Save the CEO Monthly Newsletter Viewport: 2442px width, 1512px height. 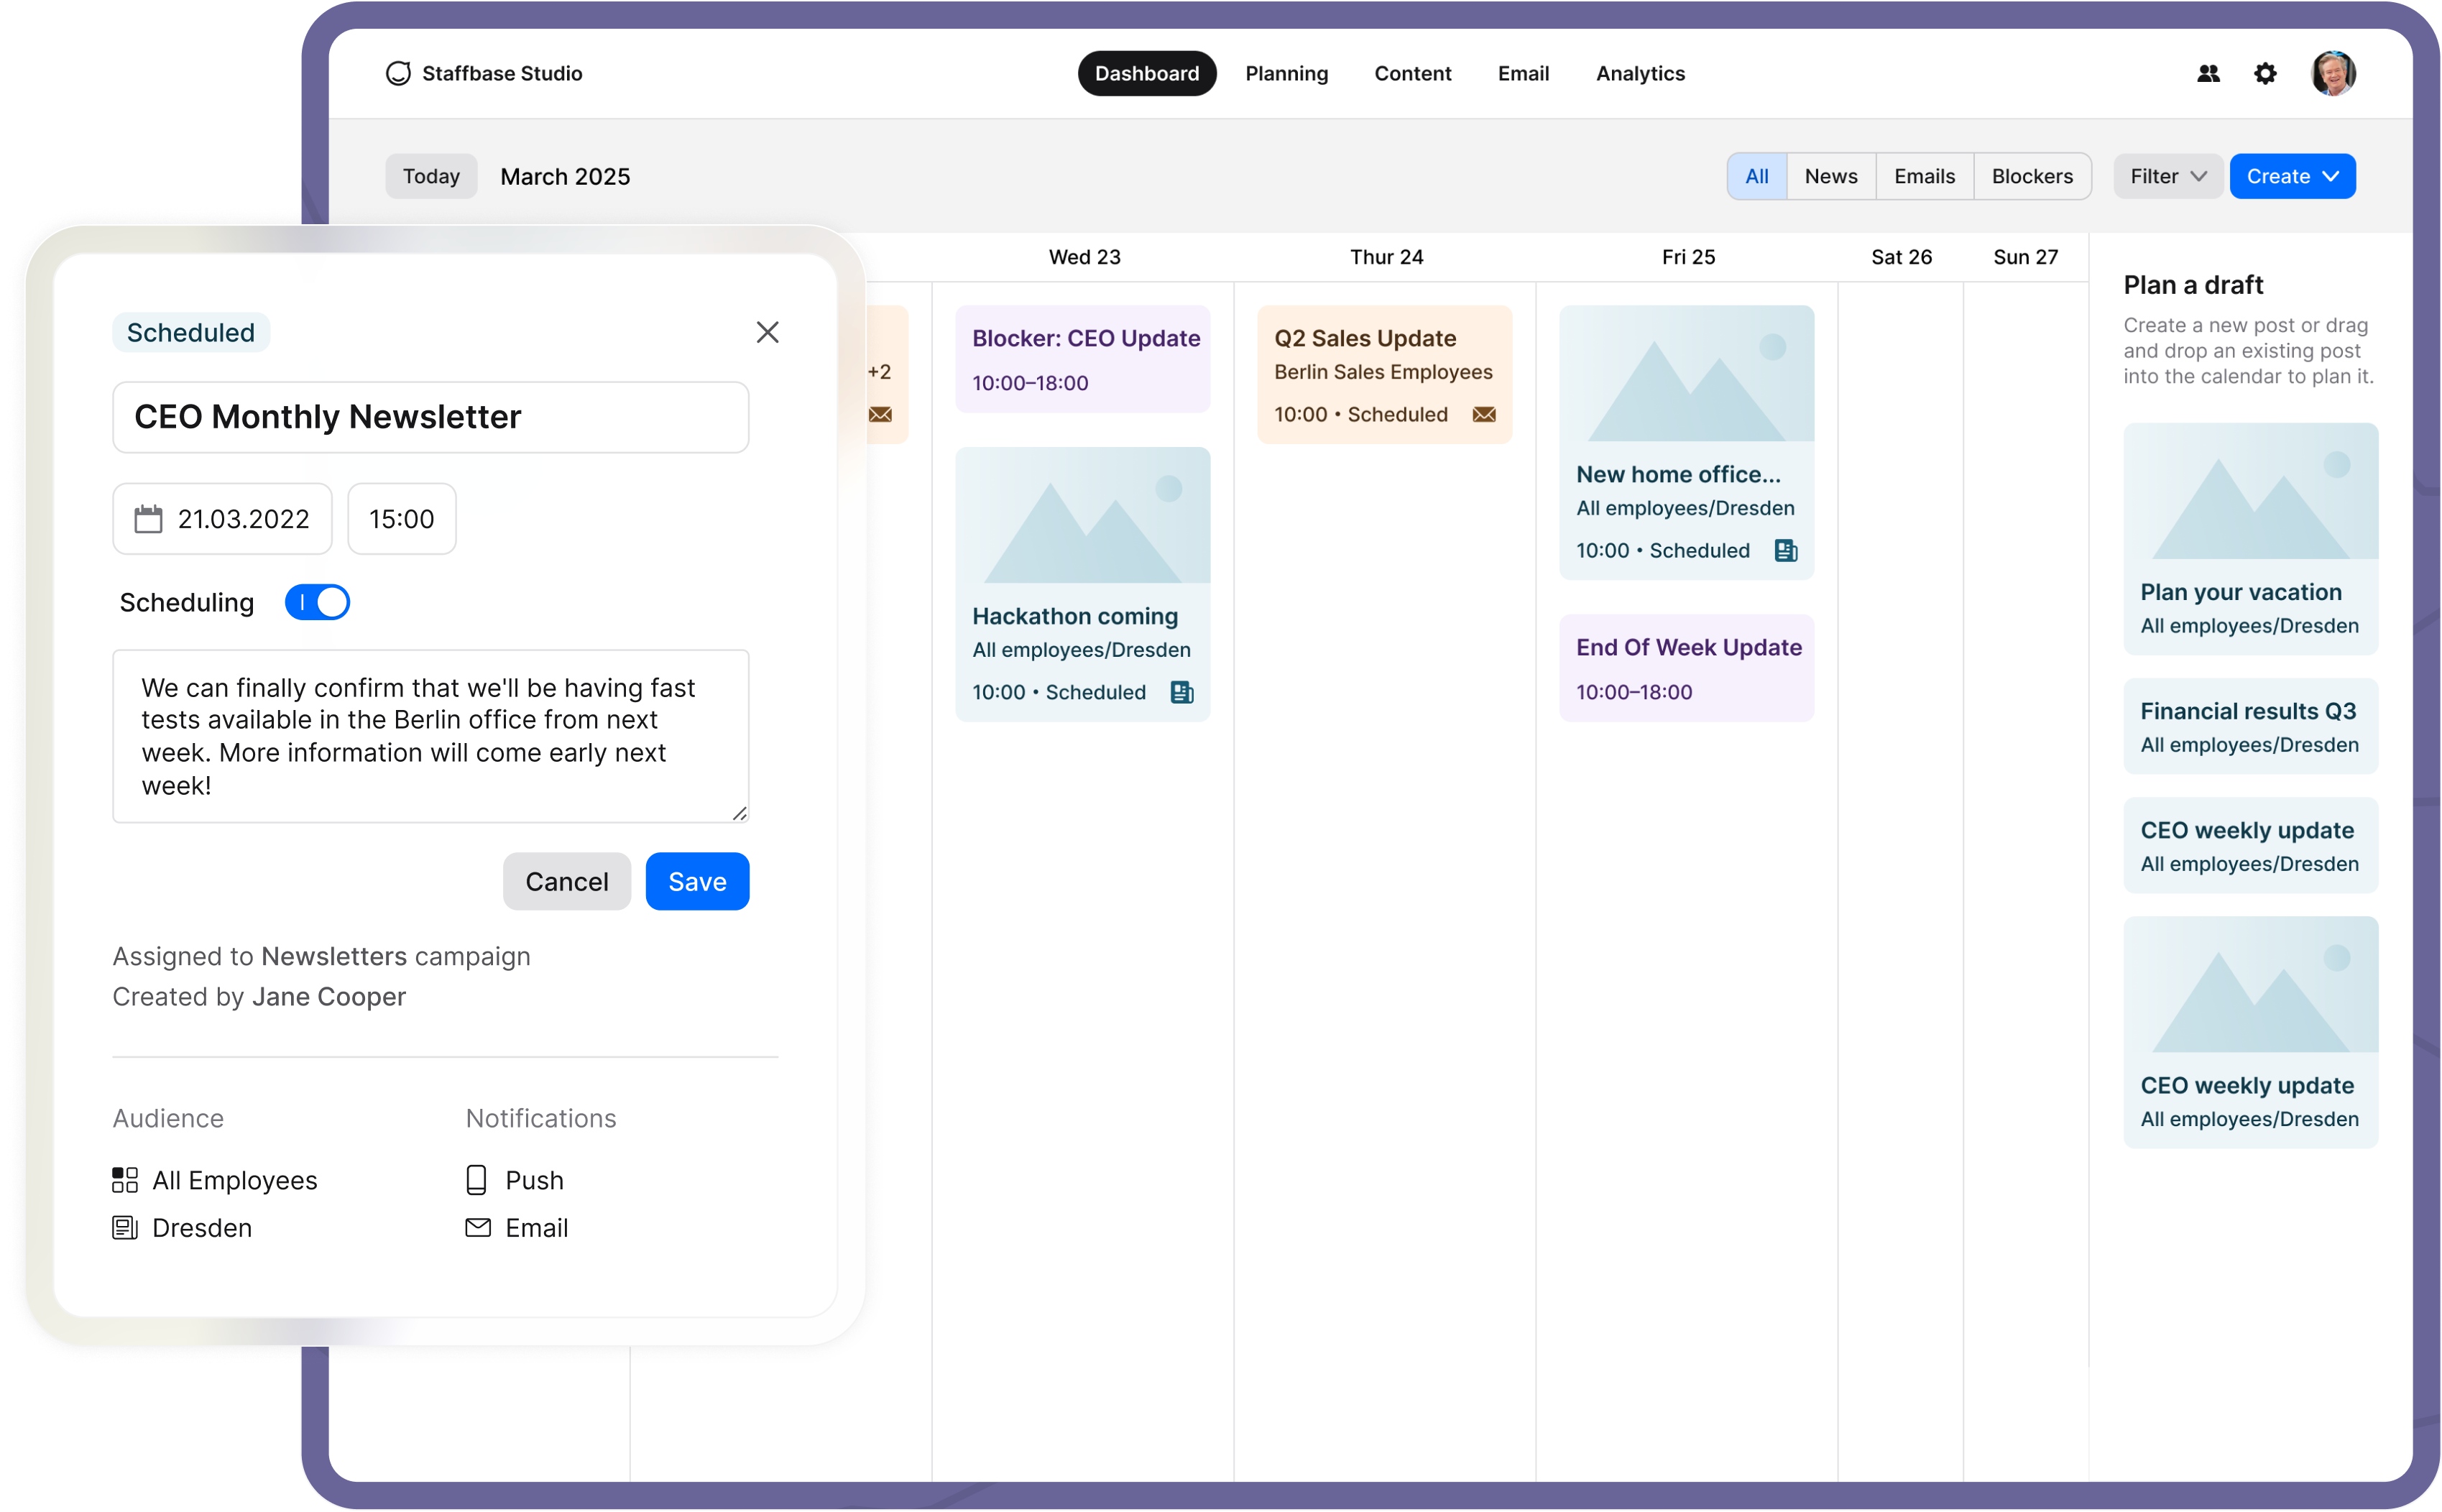tap(697, 881)
